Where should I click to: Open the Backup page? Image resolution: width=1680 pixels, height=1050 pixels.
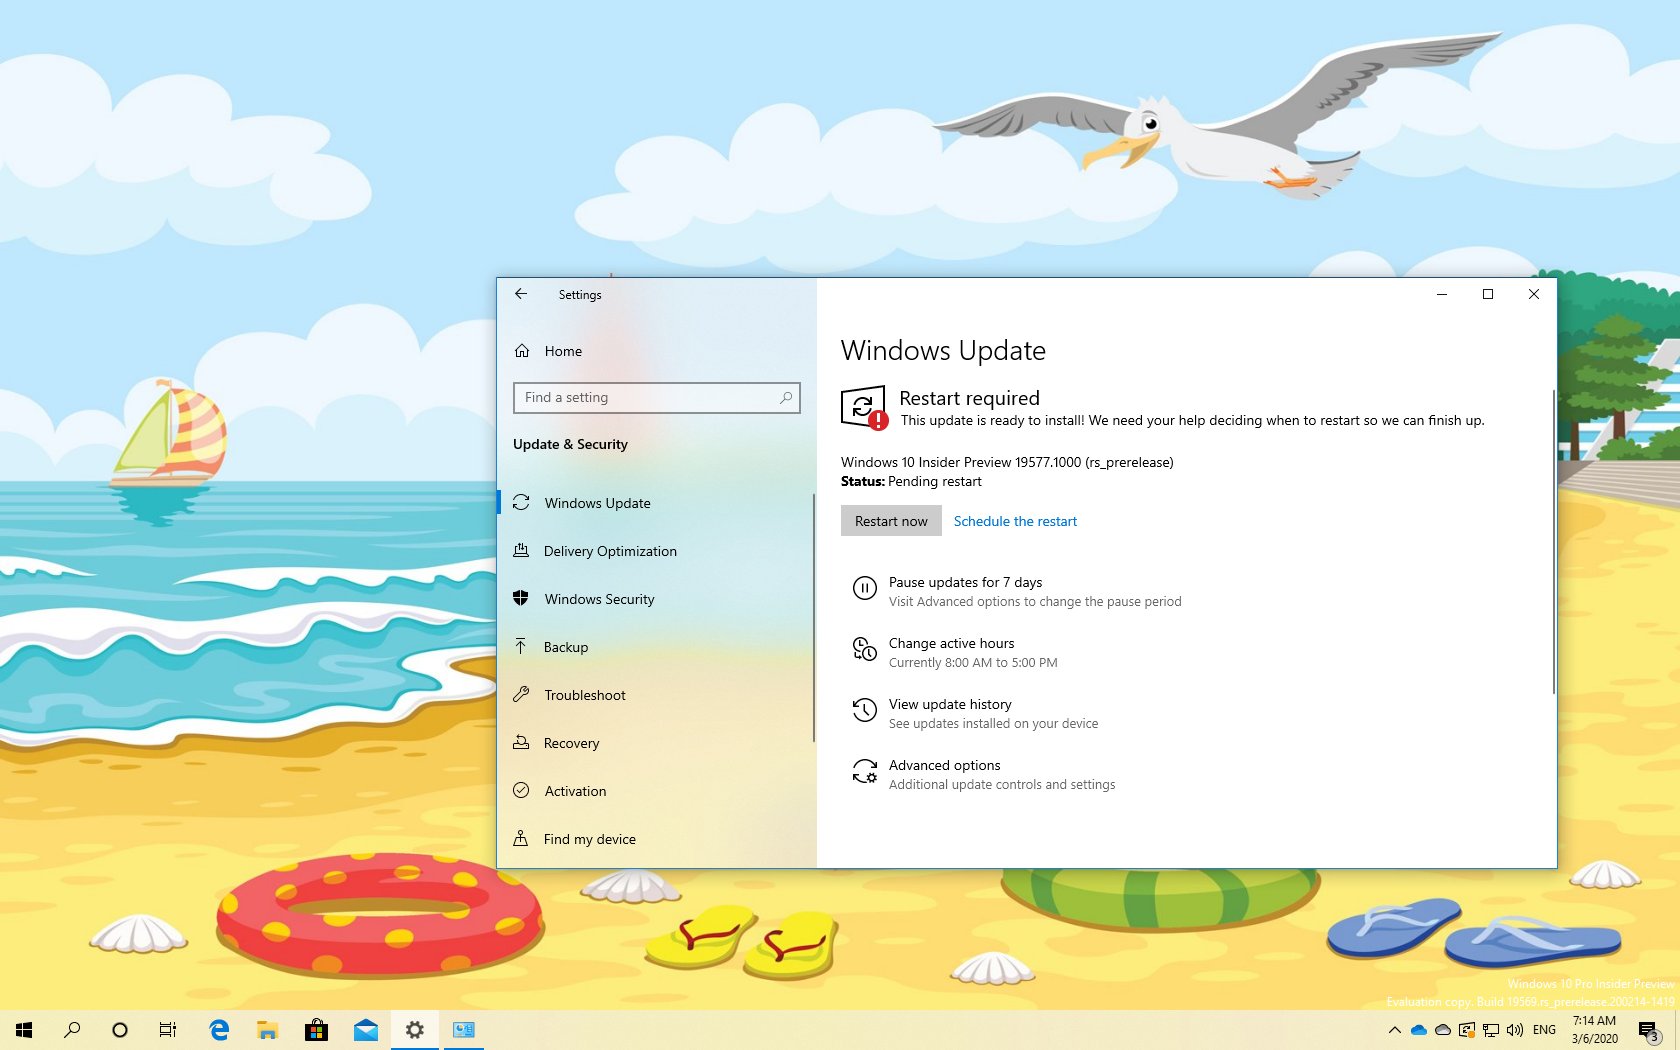pos(656,647)
